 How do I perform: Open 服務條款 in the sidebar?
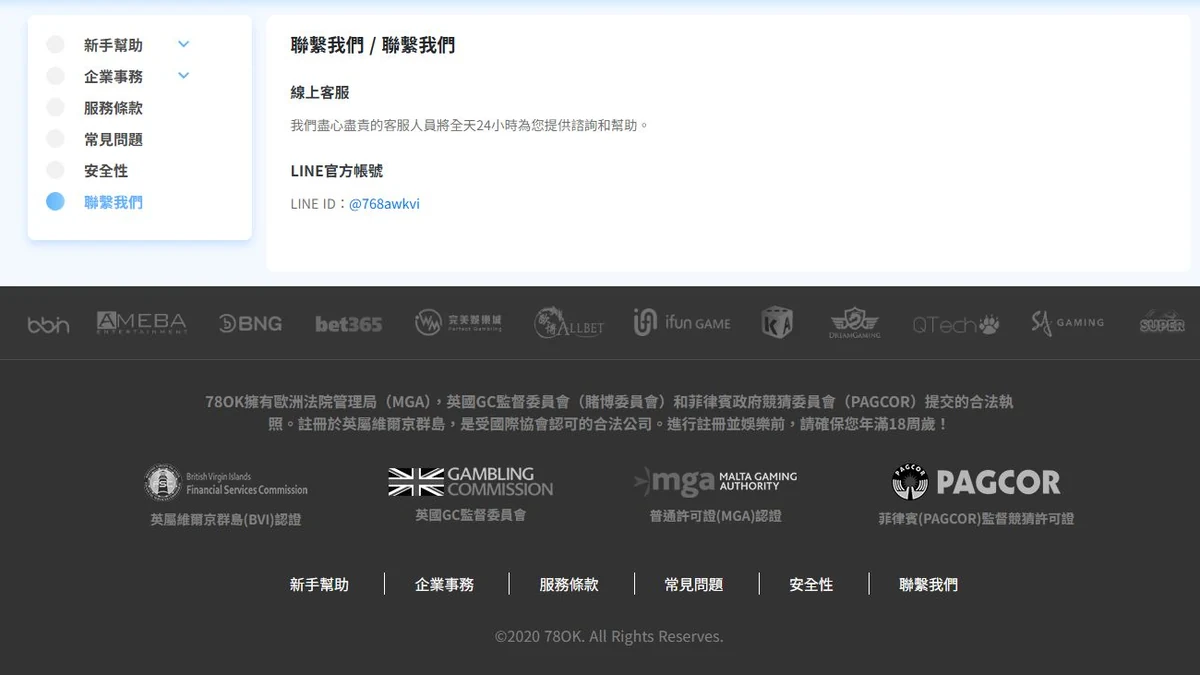pyautogui.click(x=113, y=108)
